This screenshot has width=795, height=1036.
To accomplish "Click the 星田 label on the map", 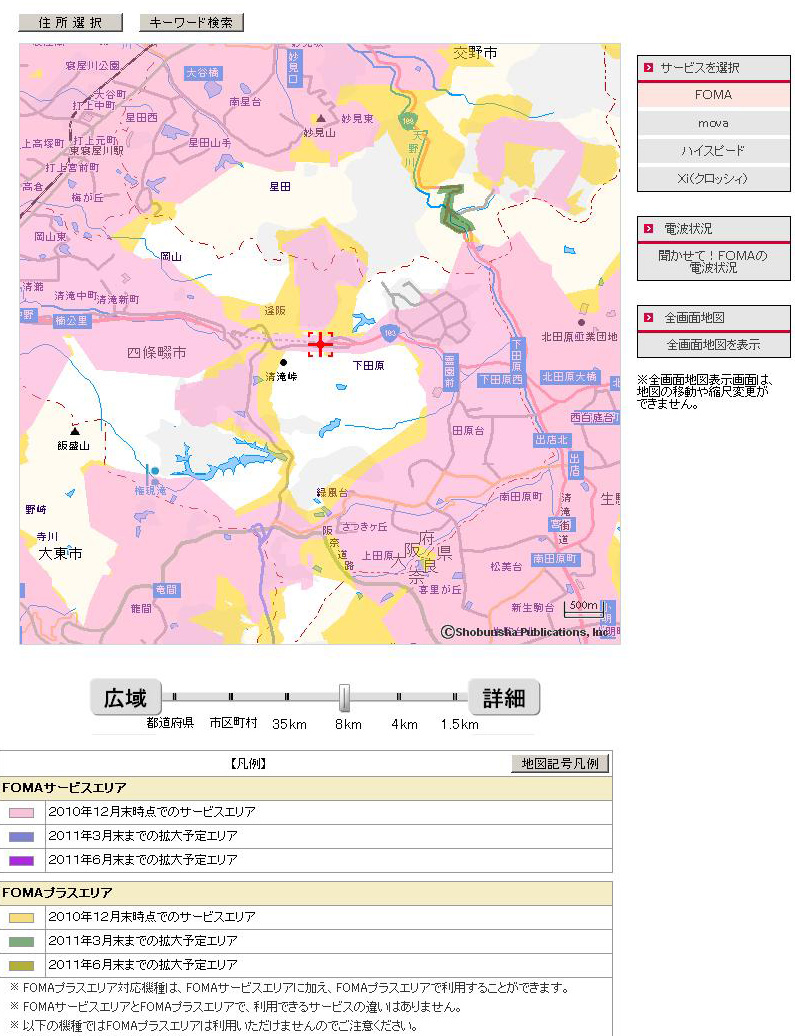I will pos(280,187).
